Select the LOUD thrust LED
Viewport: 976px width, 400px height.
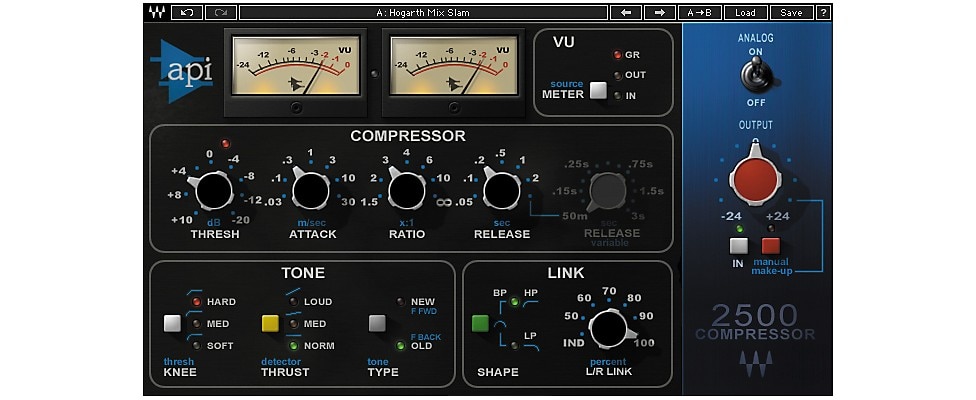[x=294, y=302]
